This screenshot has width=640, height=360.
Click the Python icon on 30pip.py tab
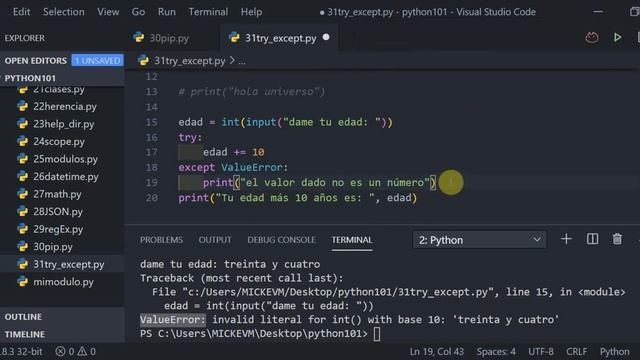point(139,38)
